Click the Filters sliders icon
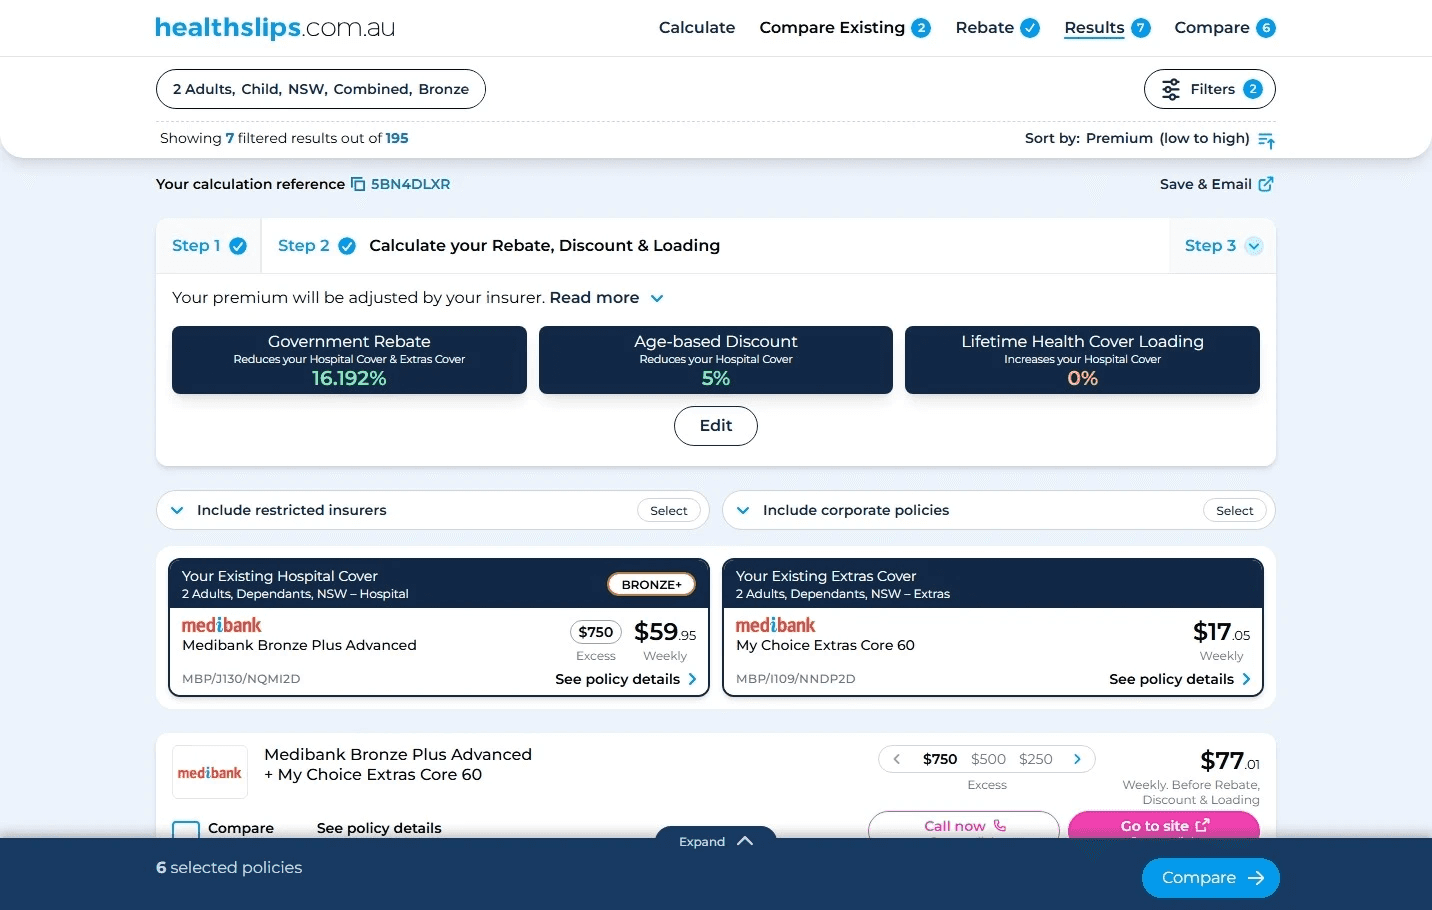 tap(1170, 89)
